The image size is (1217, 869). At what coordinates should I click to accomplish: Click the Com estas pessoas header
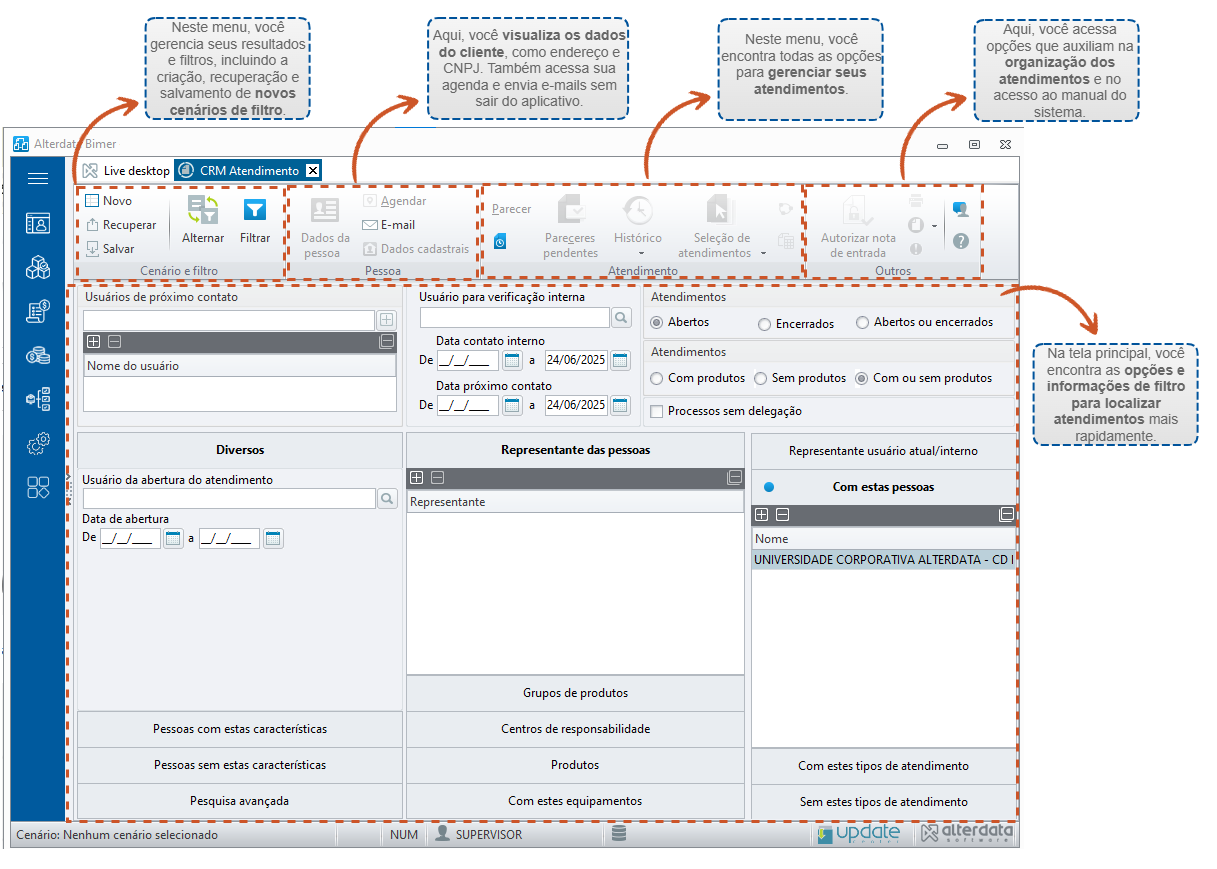pyautogui.click(x=884, y=487)
